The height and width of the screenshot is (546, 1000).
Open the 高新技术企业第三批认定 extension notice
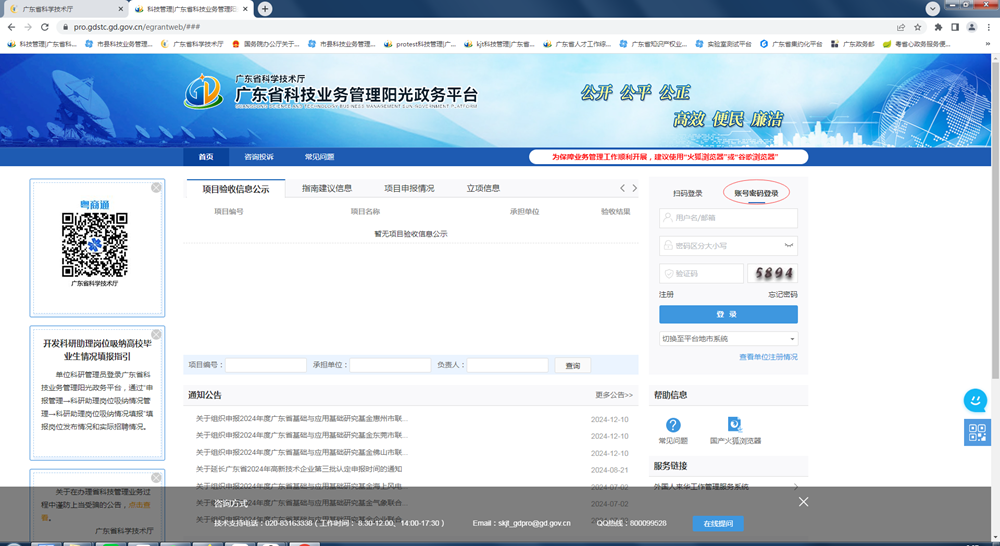tap(298, 469)
